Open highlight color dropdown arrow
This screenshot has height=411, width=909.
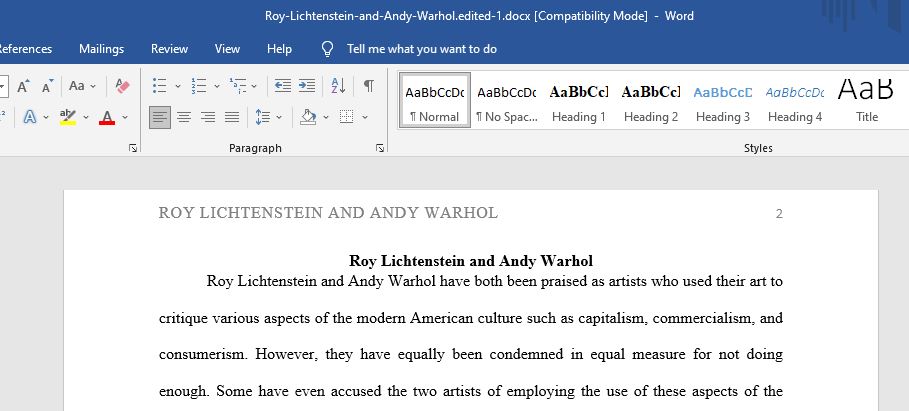(86, 118)
